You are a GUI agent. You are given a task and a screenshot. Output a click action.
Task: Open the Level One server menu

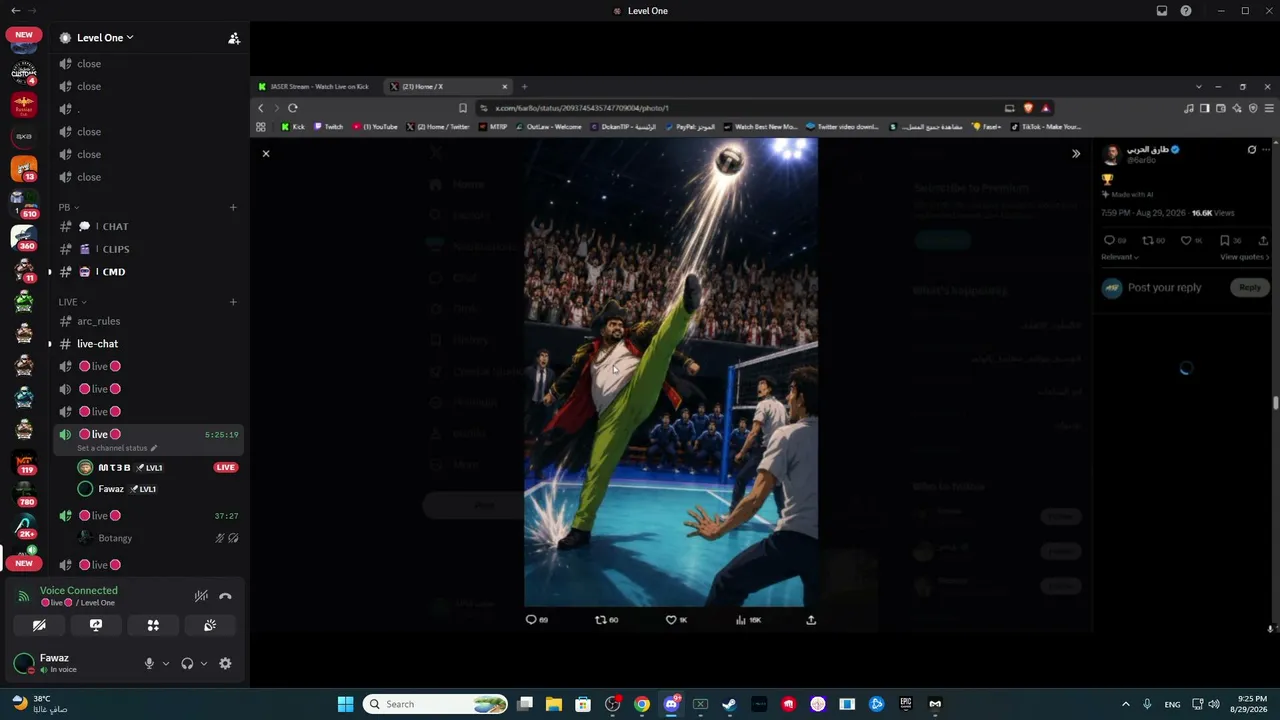[105, 38]
